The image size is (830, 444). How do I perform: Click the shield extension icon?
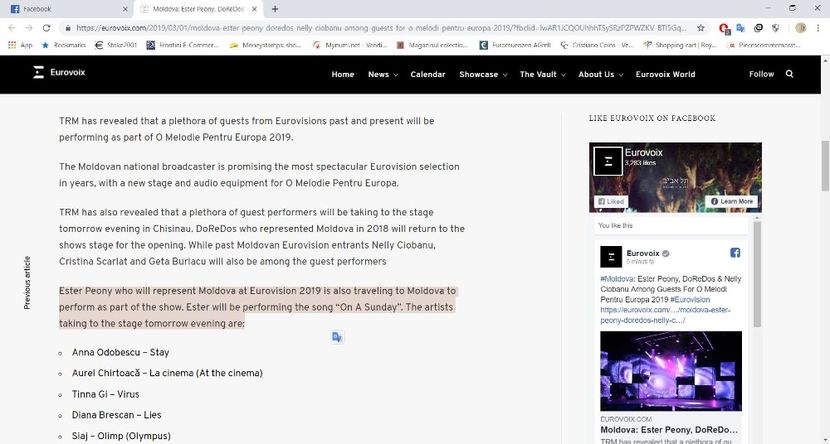[x=775, y=28]
